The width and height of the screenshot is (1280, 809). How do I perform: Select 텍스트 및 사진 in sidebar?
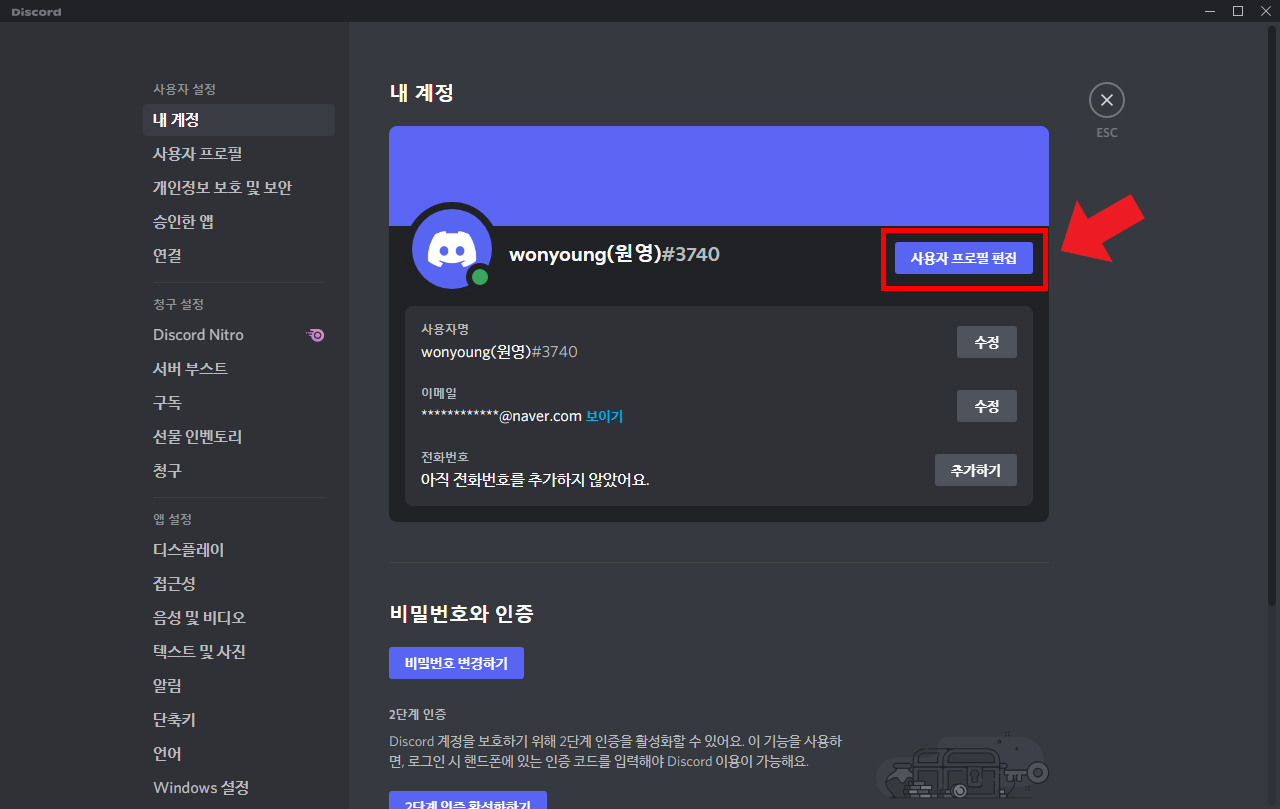[239, 652]
